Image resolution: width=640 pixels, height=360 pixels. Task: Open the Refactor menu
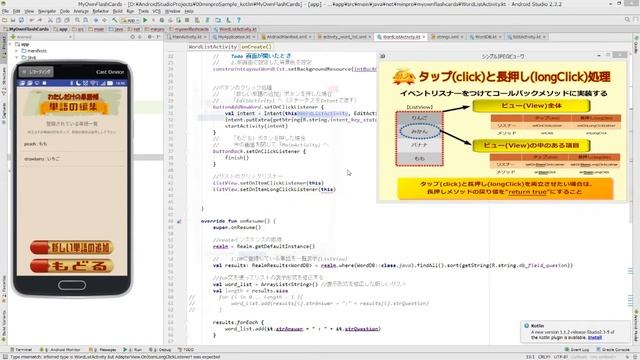100,11
